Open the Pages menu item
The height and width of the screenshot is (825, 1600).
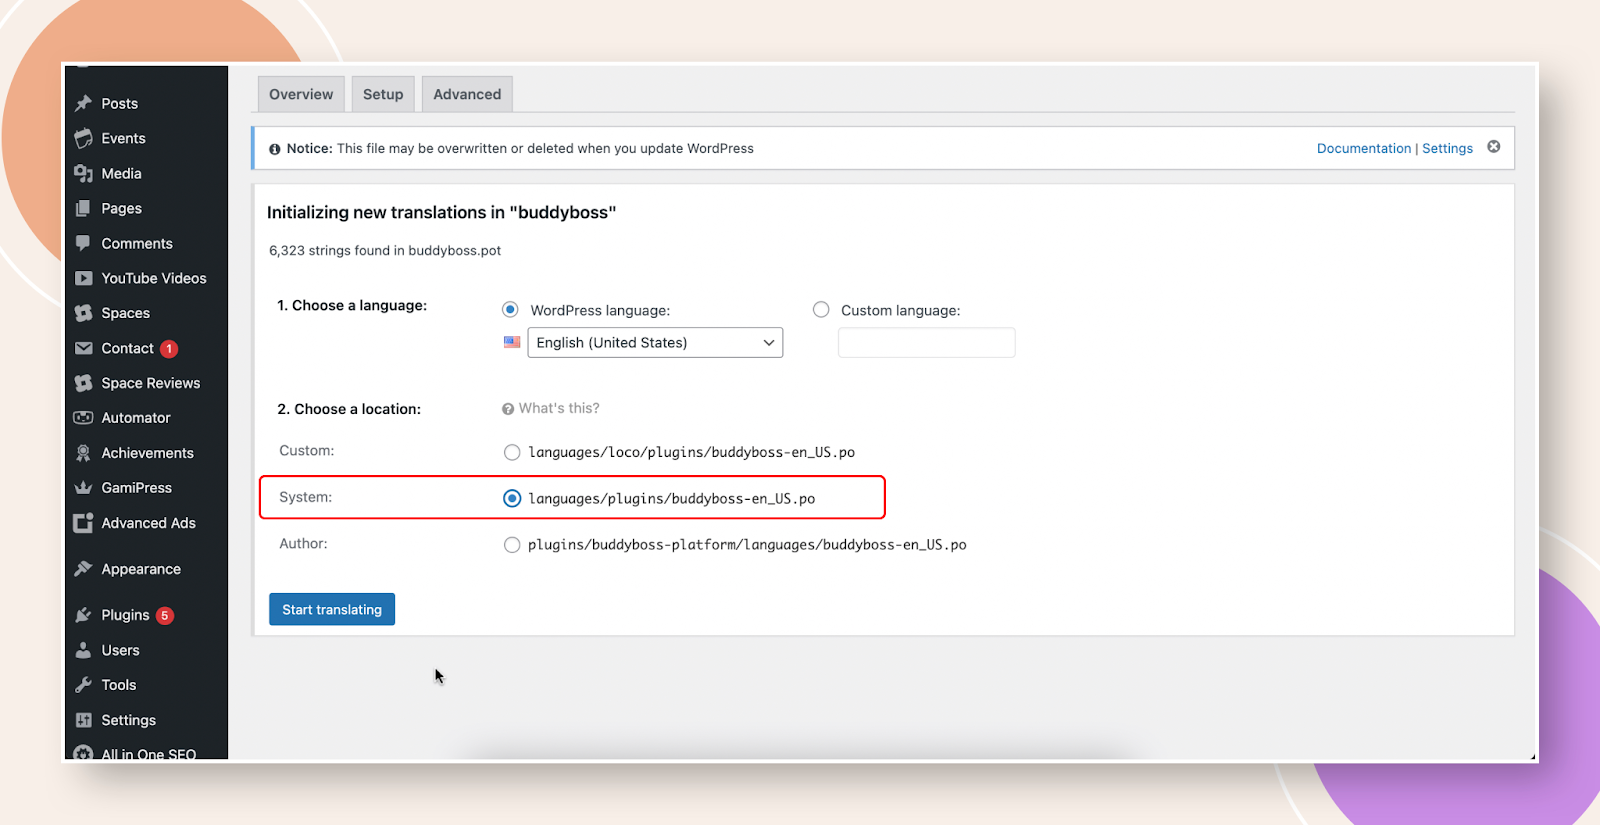[x=121, y=209]
